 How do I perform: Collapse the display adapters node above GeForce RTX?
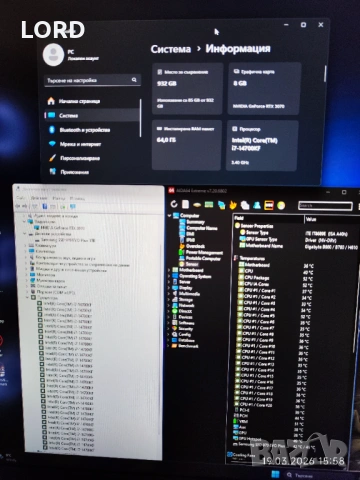[24, 222]
